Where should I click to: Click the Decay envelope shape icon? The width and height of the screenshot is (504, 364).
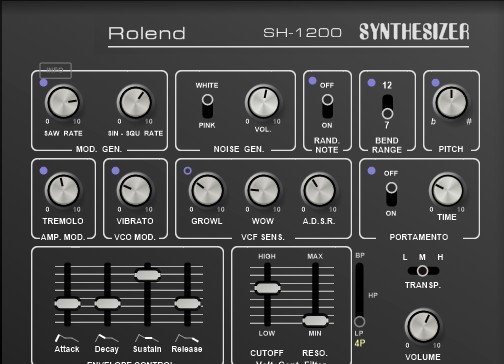(x=107, y=338)
